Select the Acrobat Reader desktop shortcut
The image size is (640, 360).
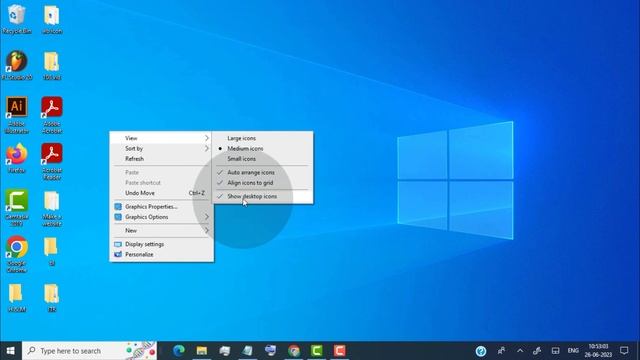tap(52, 162)
